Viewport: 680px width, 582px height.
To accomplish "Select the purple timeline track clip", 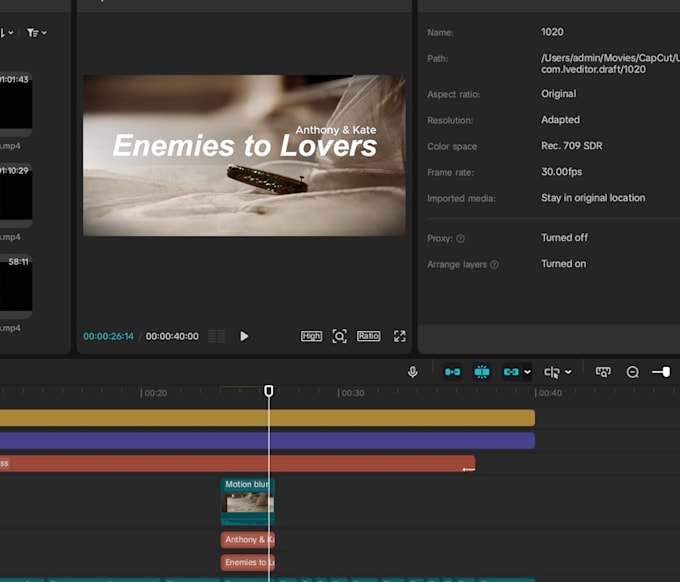I will click(267, 441).
